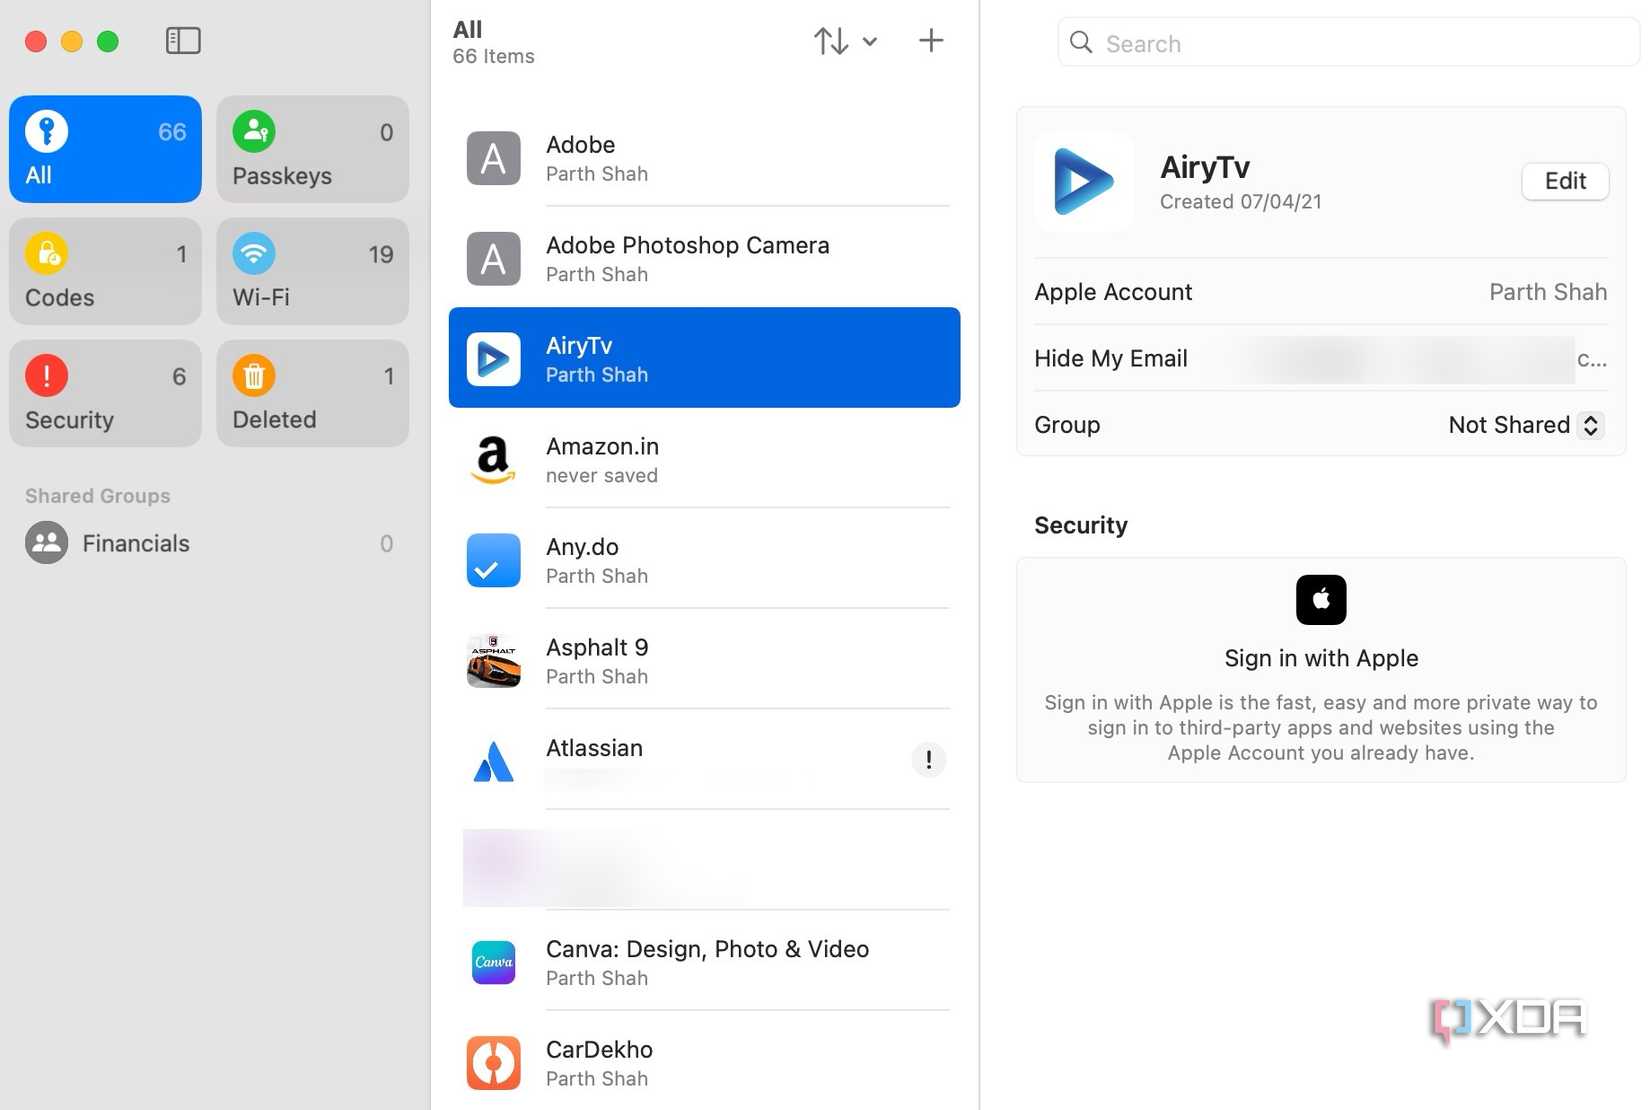Click the Apple Account row
Image resolution: width=1650 pixels, height=1110 pixels.
tap(1321, 292)
